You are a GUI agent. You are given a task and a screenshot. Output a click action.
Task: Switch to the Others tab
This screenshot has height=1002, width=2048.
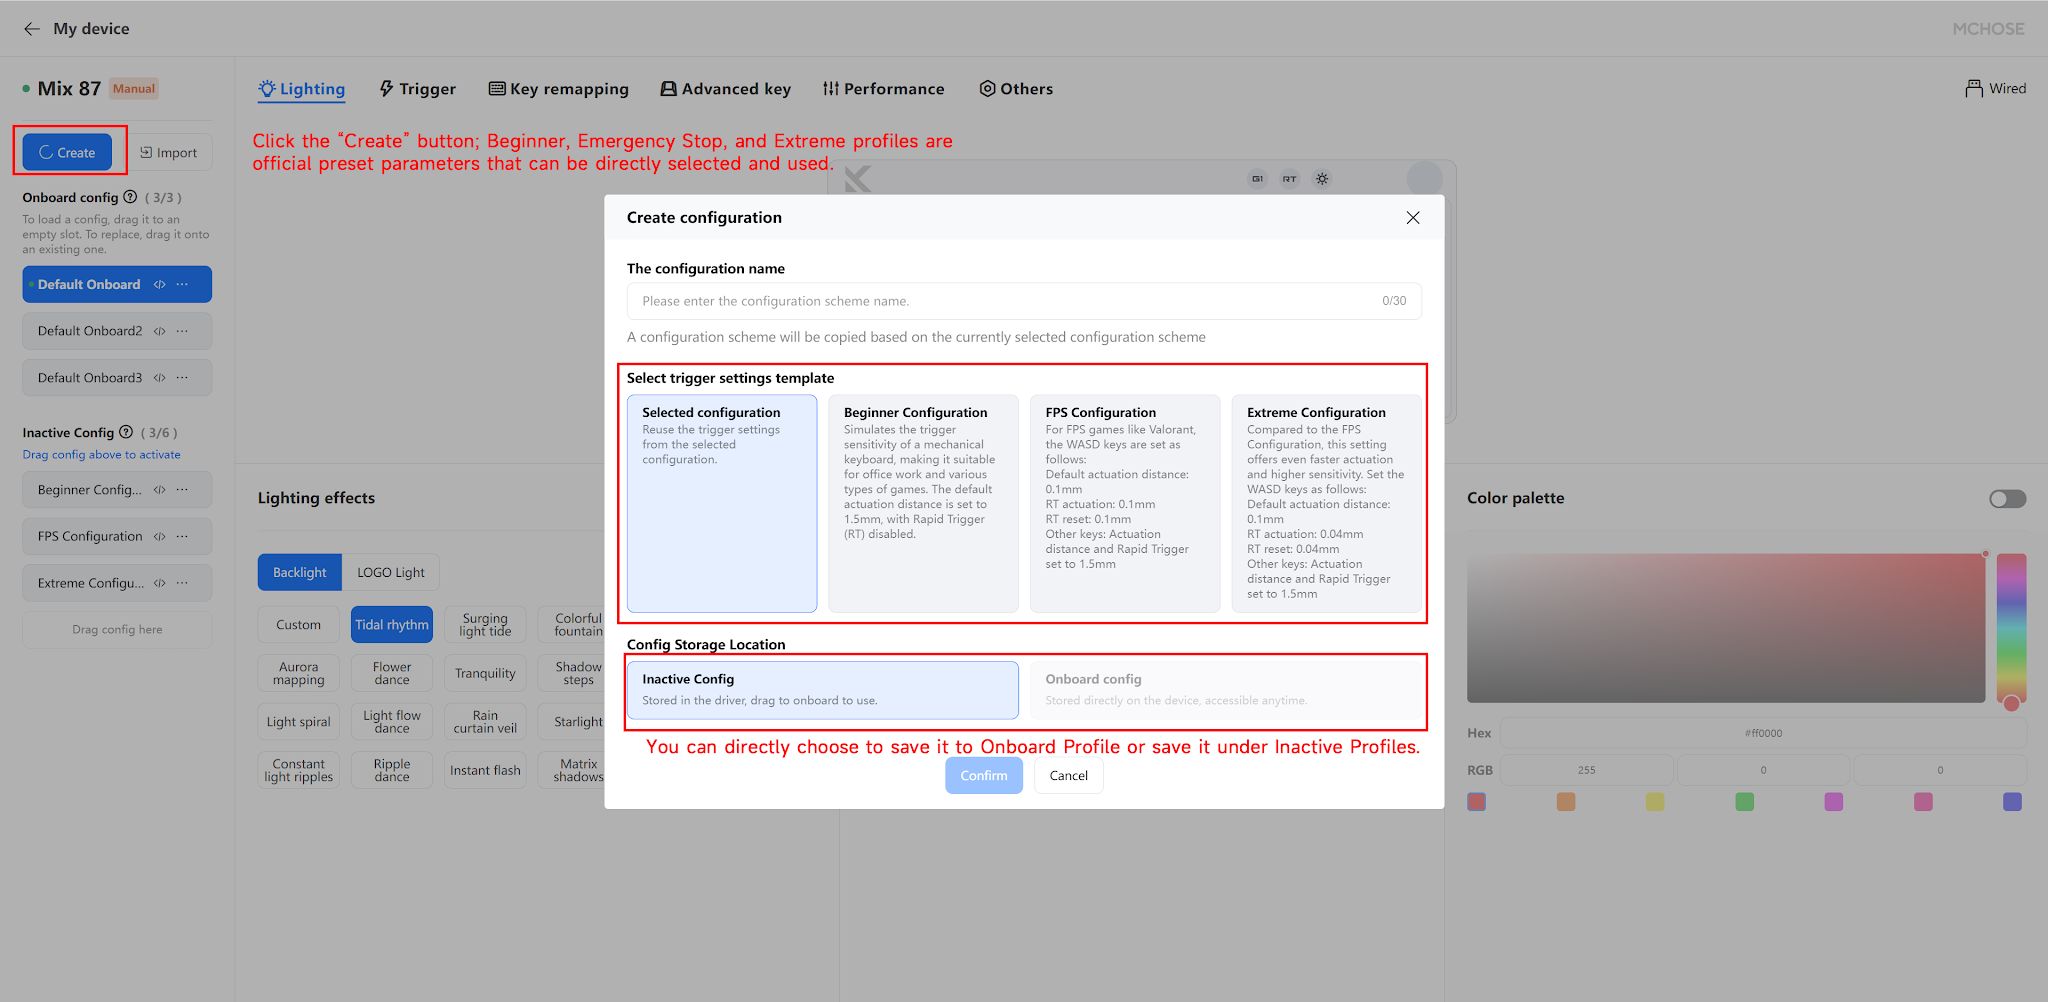[1016, 89]
